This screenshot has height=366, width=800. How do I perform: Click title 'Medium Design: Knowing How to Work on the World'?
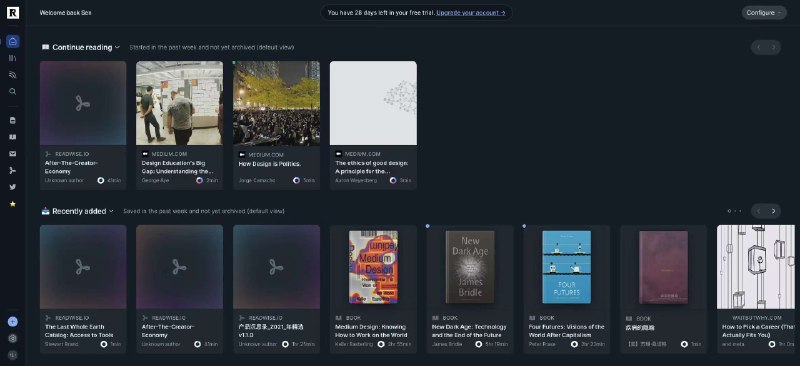tap(371, 331)
